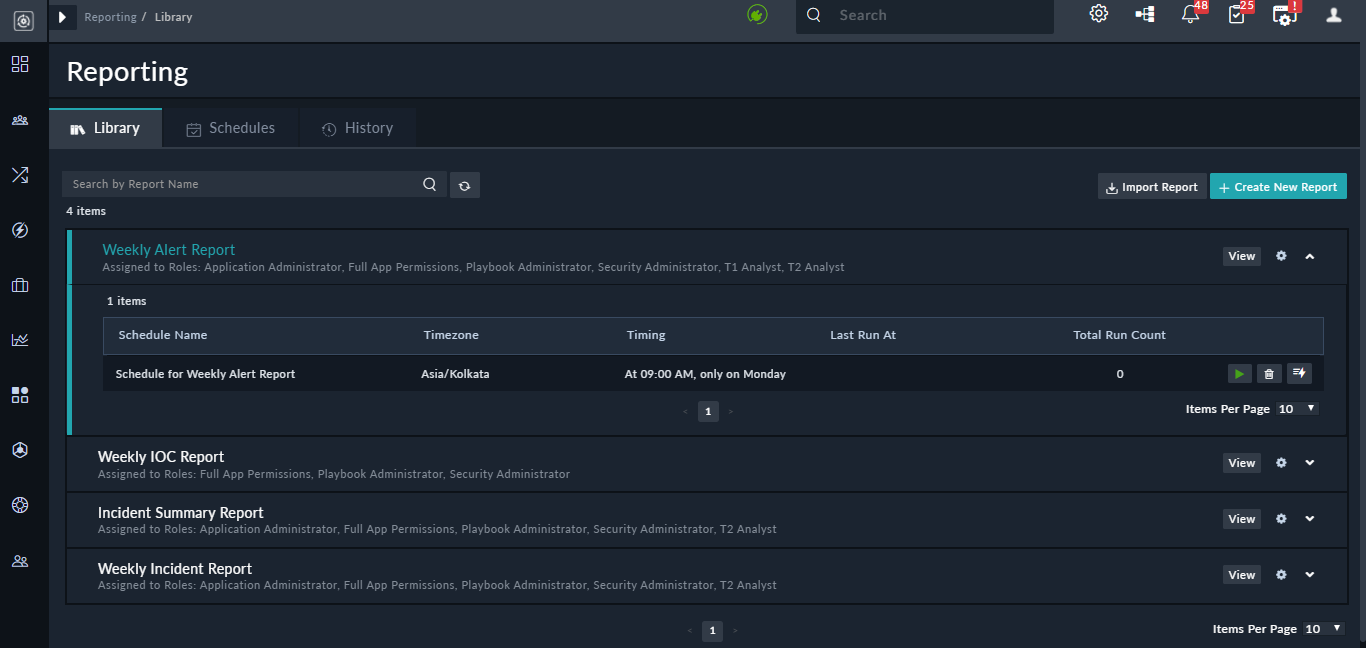Run the Weekly Alert Report schedule now

(1240, 374)
